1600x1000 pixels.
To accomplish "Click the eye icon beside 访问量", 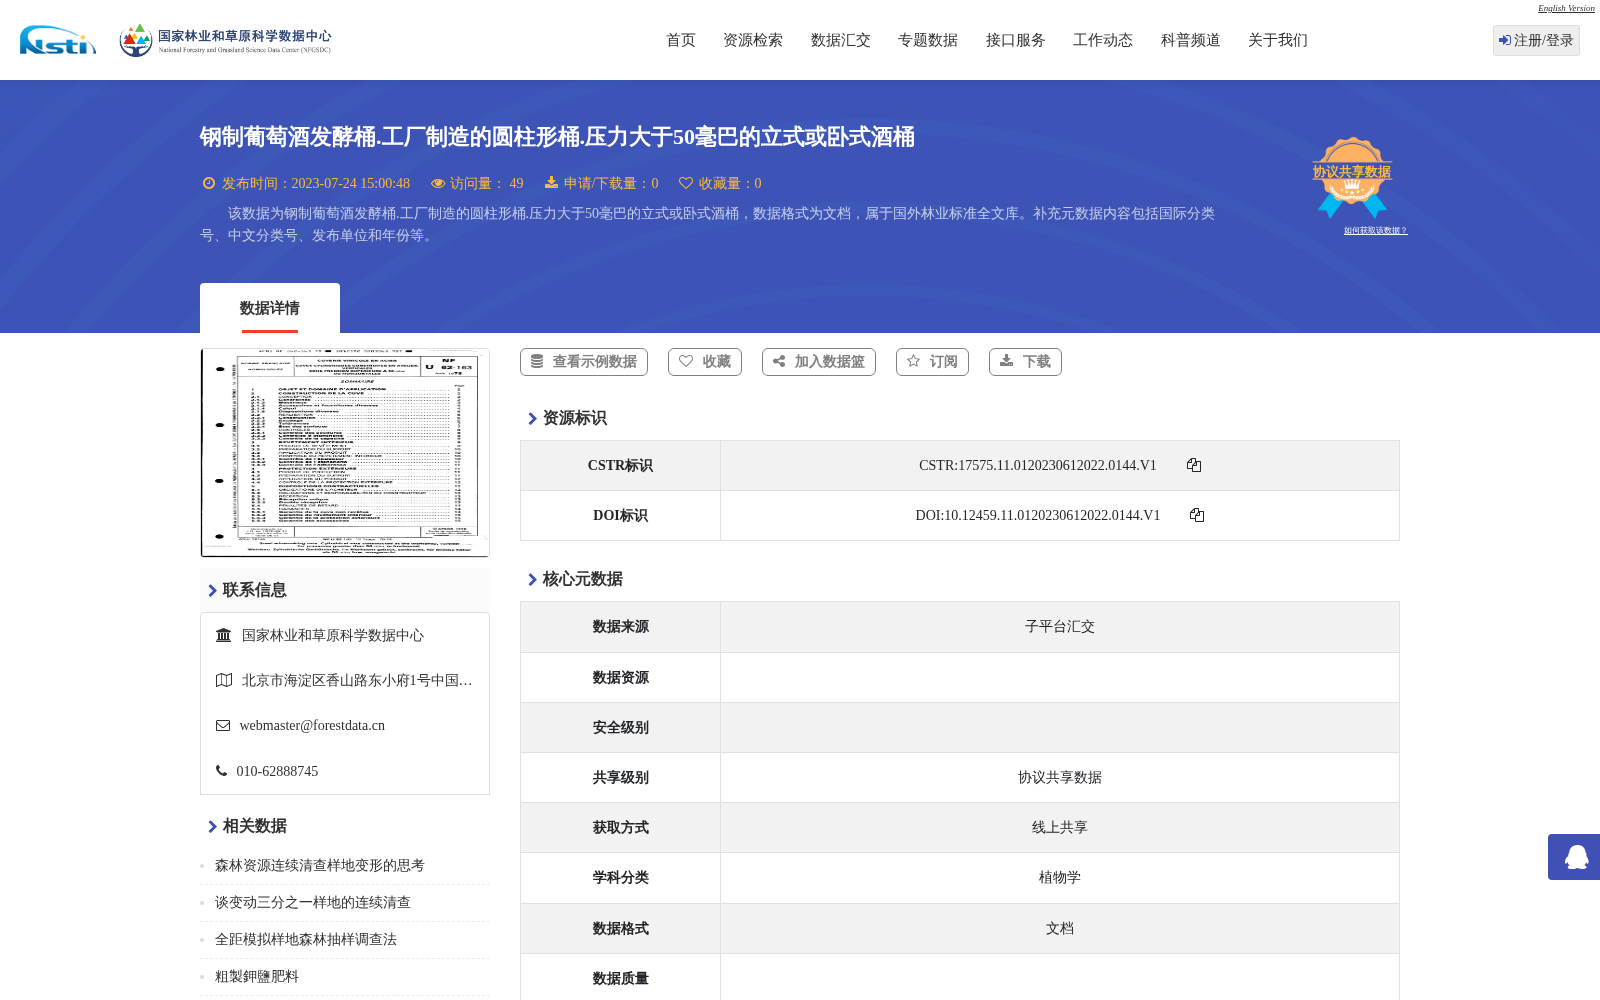I will [438, 183].
